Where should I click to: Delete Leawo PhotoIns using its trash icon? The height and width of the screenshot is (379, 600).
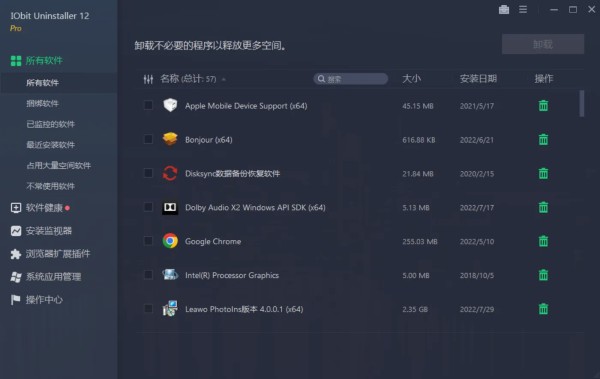[x=543, y=309]
